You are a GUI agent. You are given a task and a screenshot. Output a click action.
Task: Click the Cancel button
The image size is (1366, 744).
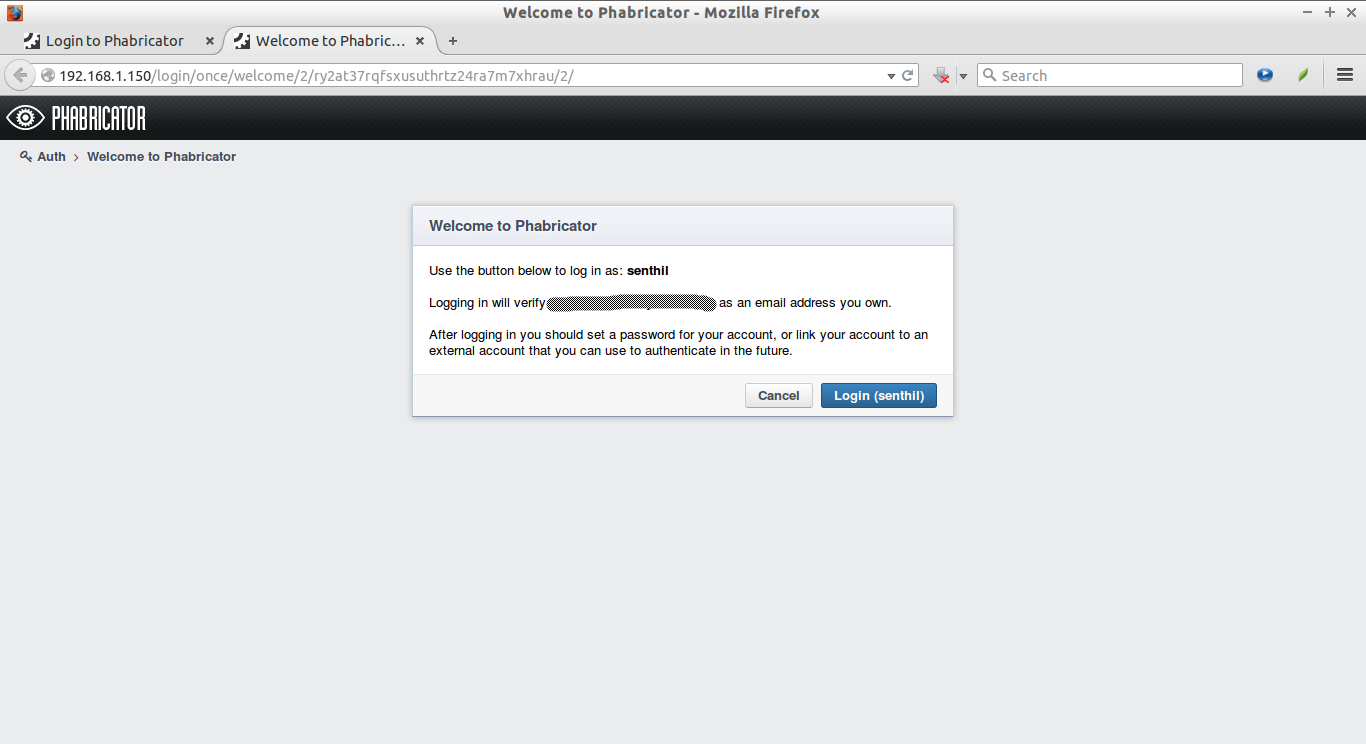779,395
